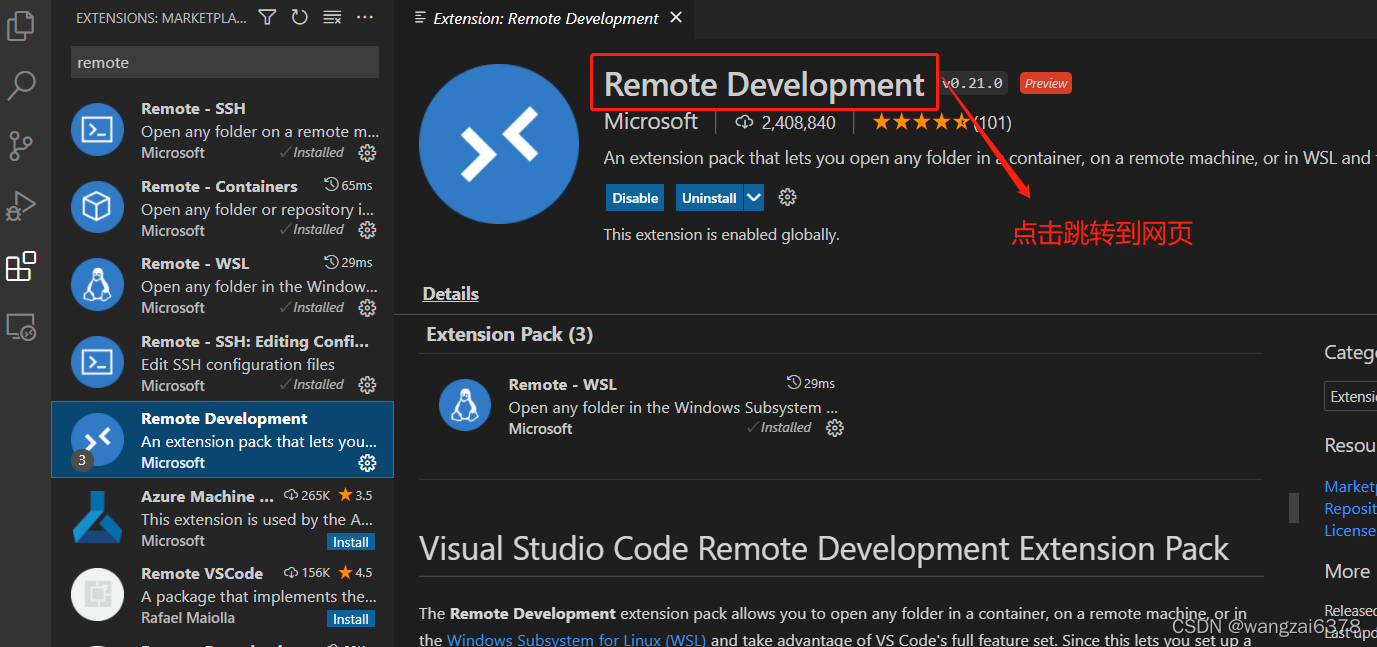Expand the Uninstall dropdown arrow
Viewport: 1377px width, 647px height.
click(754, 198)
